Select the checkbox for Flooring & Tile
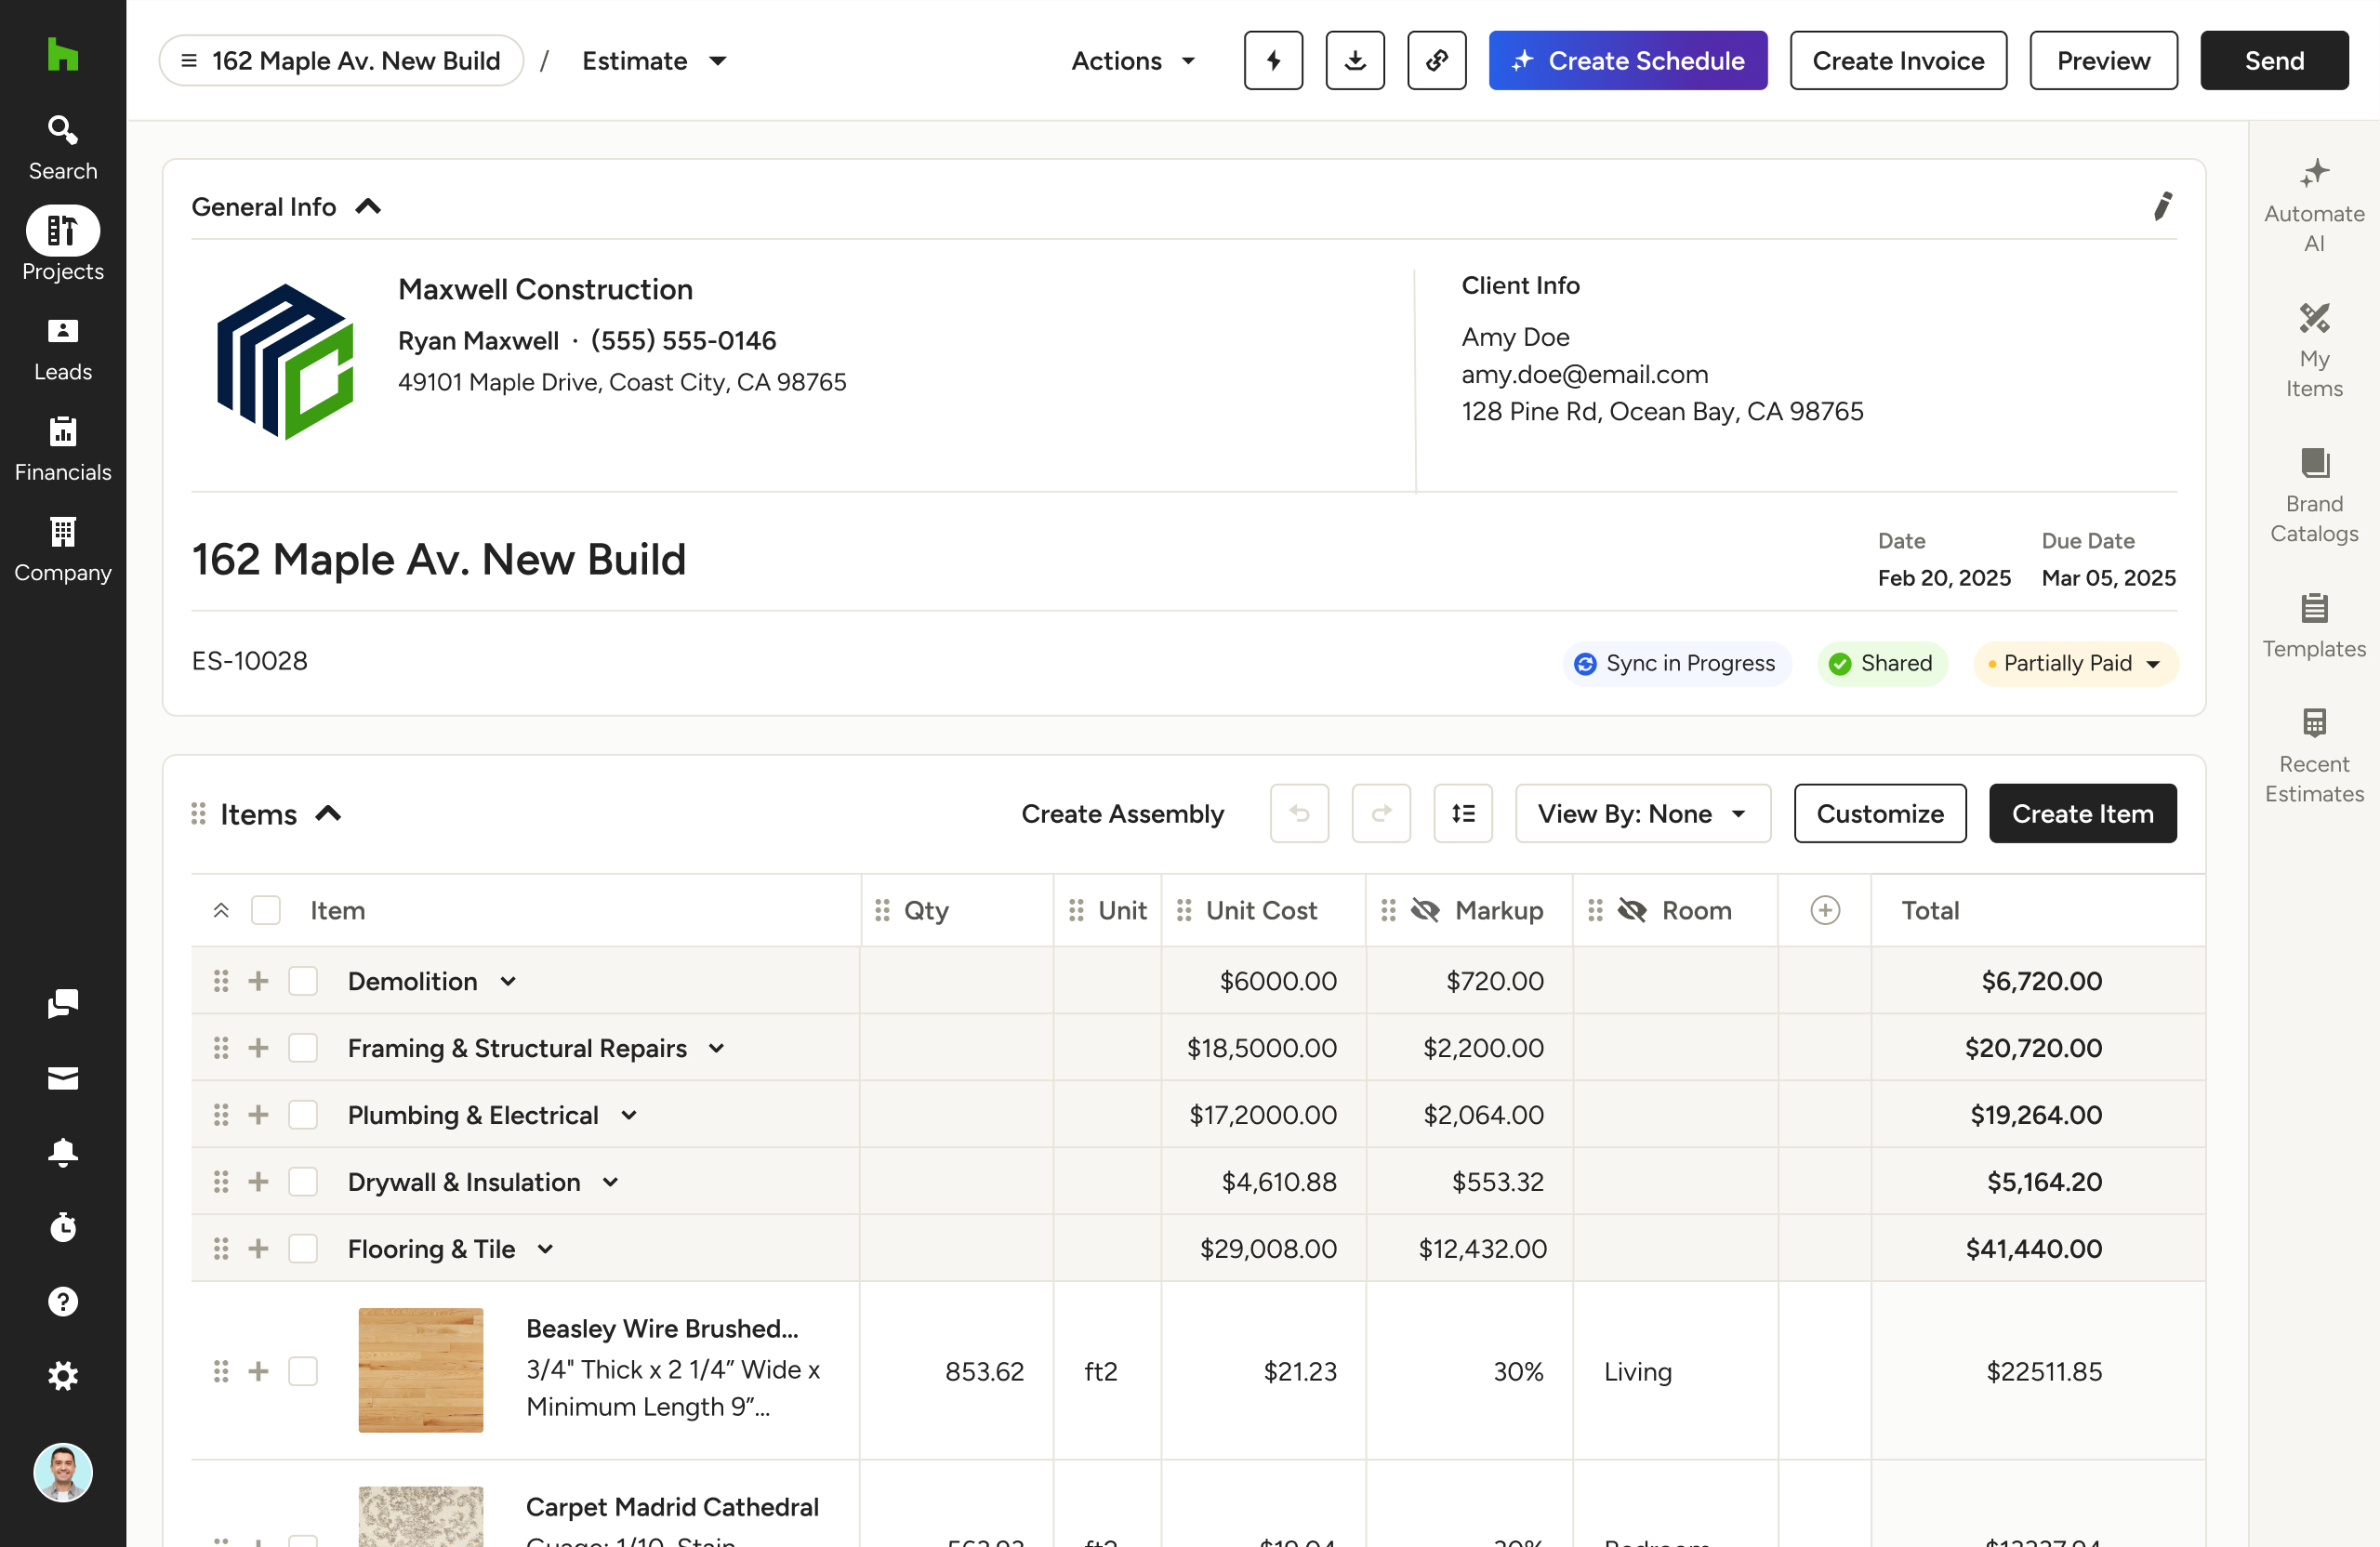Screen dimensions: 2380x1547 (303, 1248)
